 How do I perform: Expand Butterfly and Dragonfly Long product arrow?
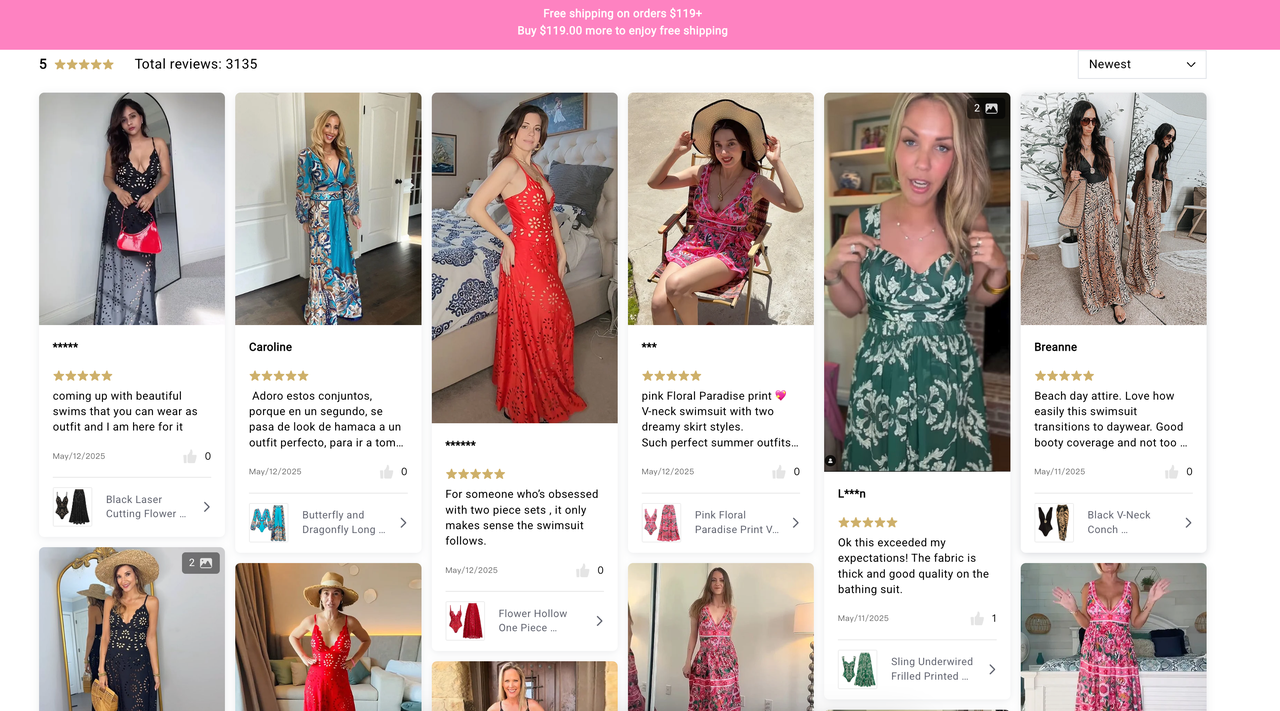(403, 522)
